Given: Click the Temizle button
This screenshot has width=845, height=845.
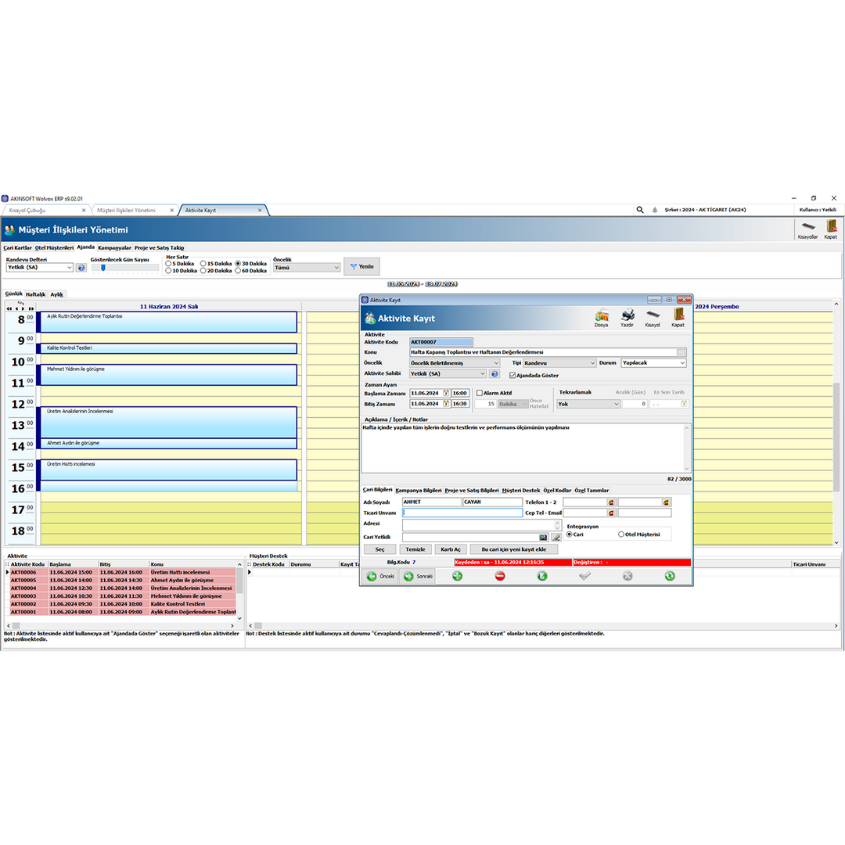Looking at the screenshot, I should 414,549.
